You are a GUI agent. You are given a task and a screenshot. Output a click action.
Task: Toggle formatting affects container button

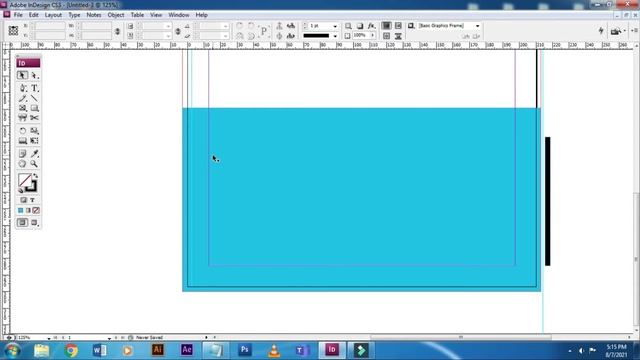coord(23,200)
